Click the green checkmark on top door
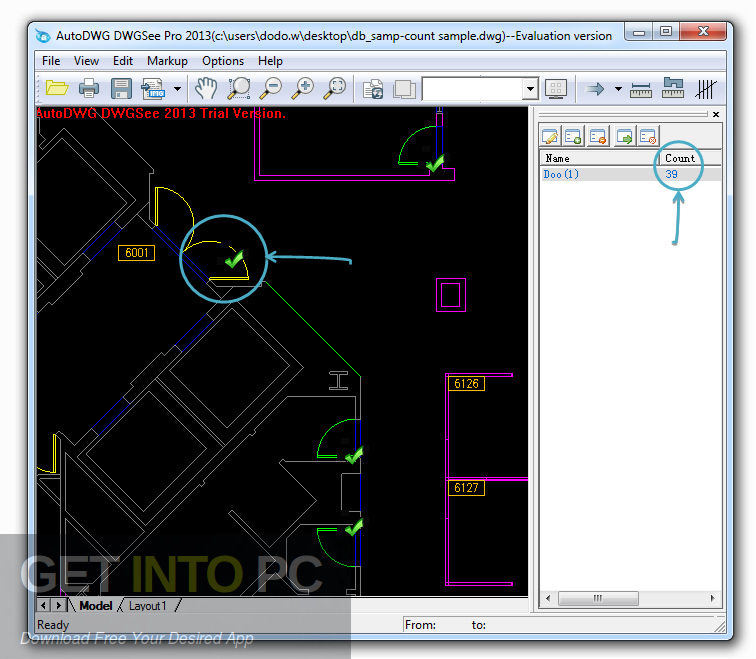The image size is (756, 659). tap(435, 163)
